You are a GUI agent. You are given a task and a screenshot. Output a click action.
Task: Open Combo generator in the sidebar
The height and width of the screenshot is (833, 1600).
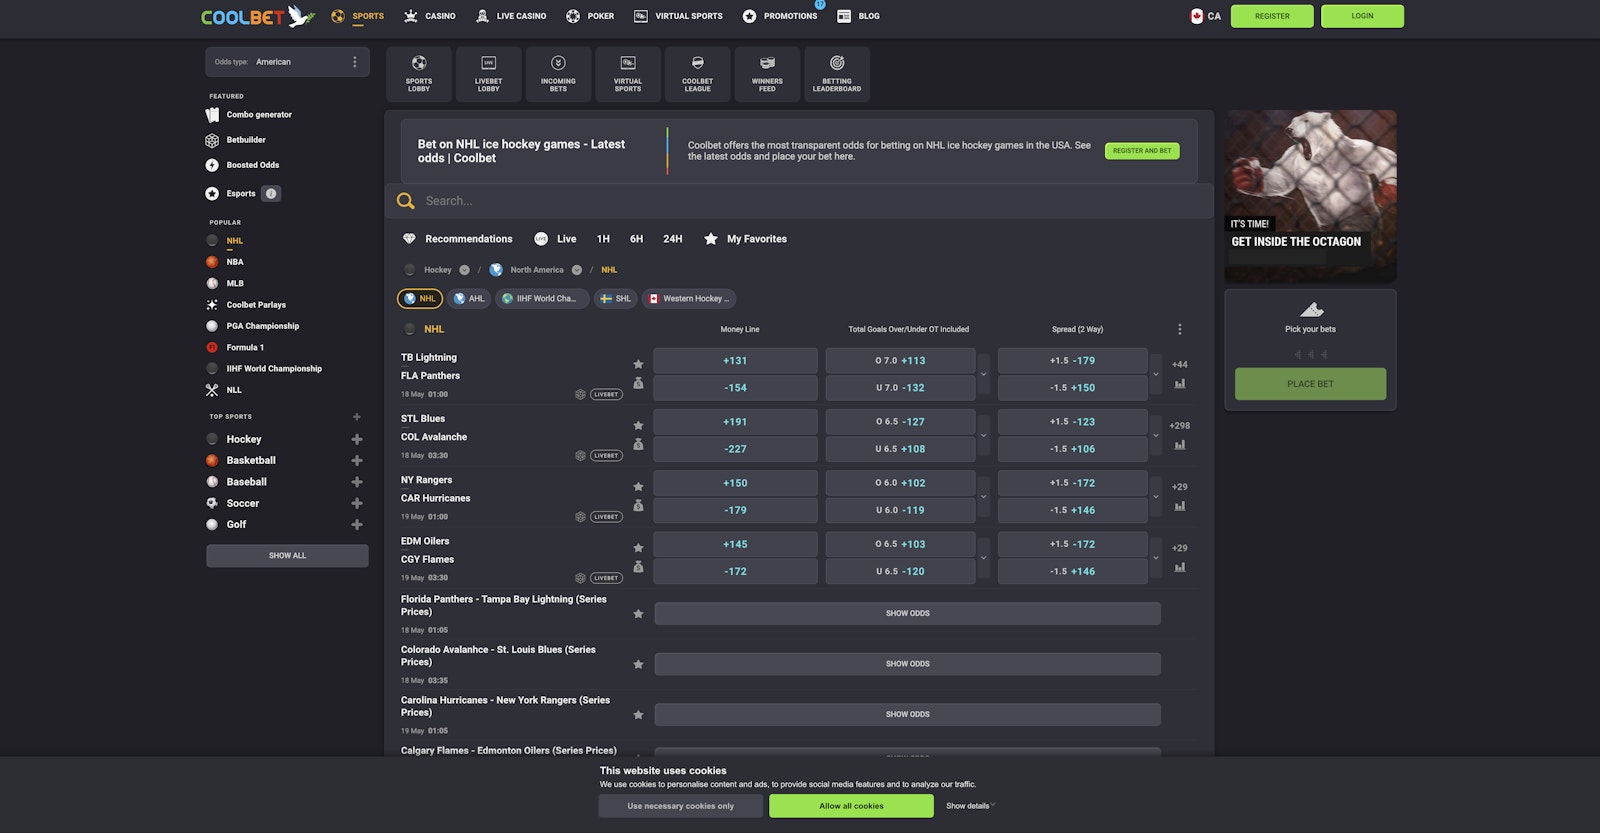[259, 115]
